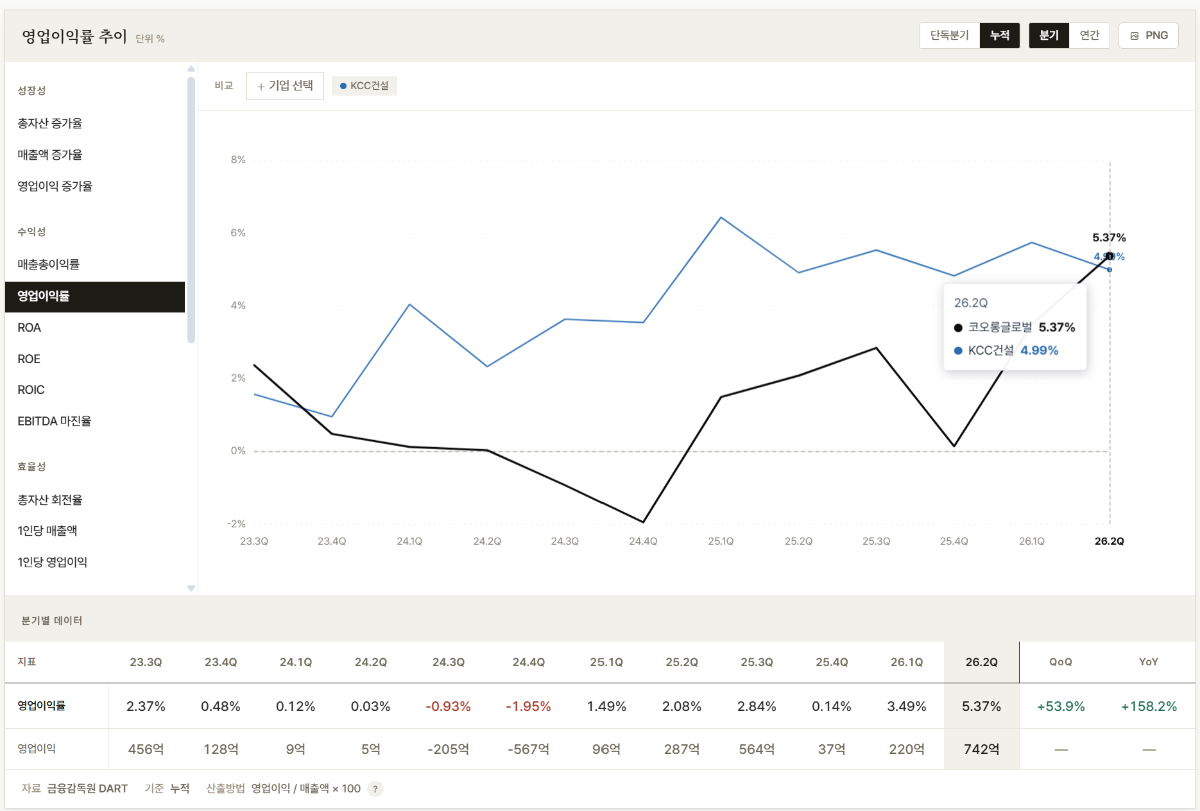Viewport: 1200px width, 811px height.
Task: Click the 25.1Q column header in table
Action: click(x=606, y=662)
